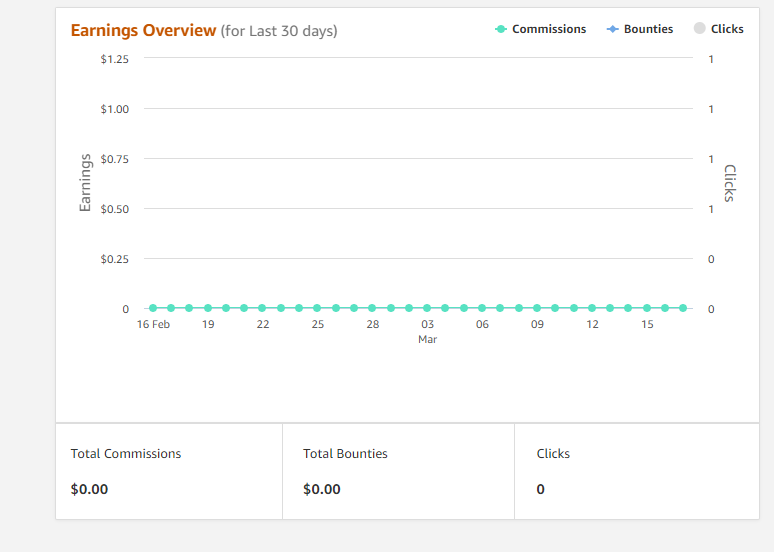Select the data point above 19
This screenshot has width=774, height=552.
pos(208,308)
